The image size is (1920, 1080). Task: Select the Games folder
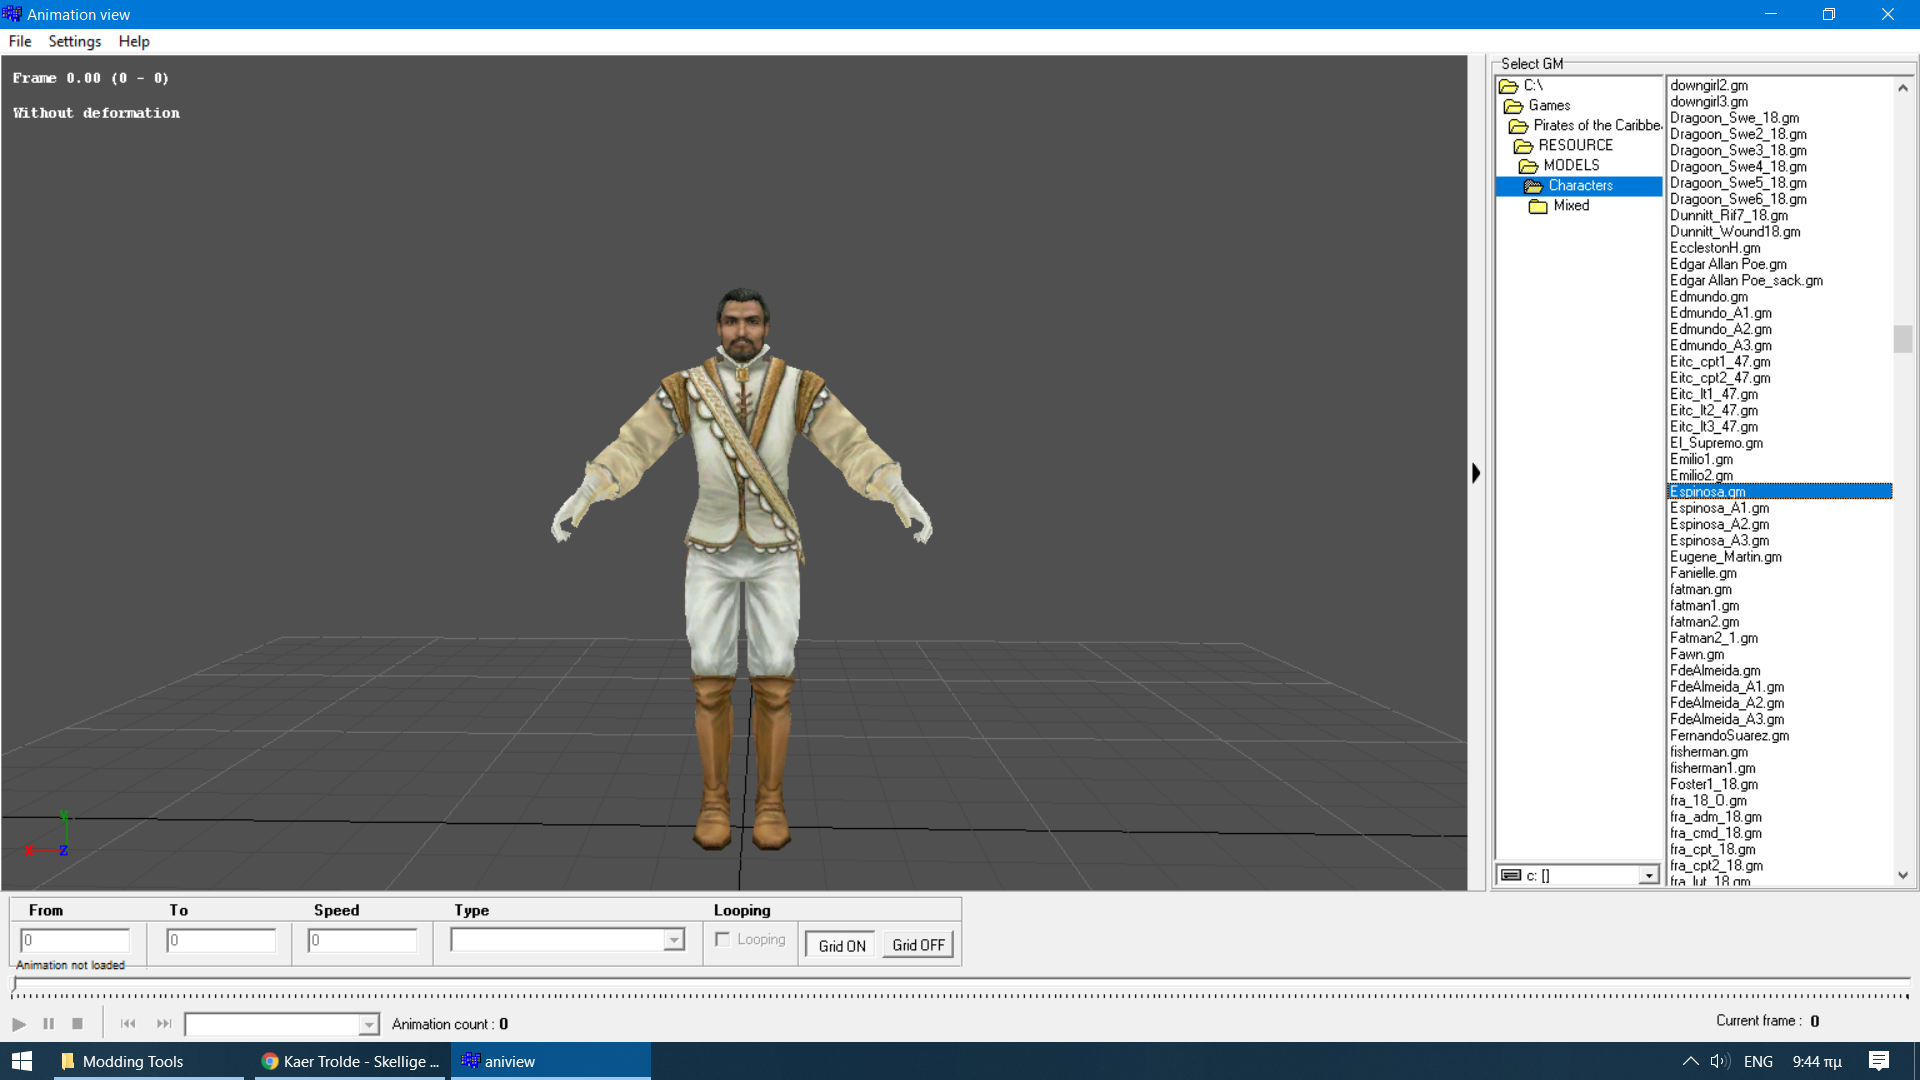(x=1549, y=106)
